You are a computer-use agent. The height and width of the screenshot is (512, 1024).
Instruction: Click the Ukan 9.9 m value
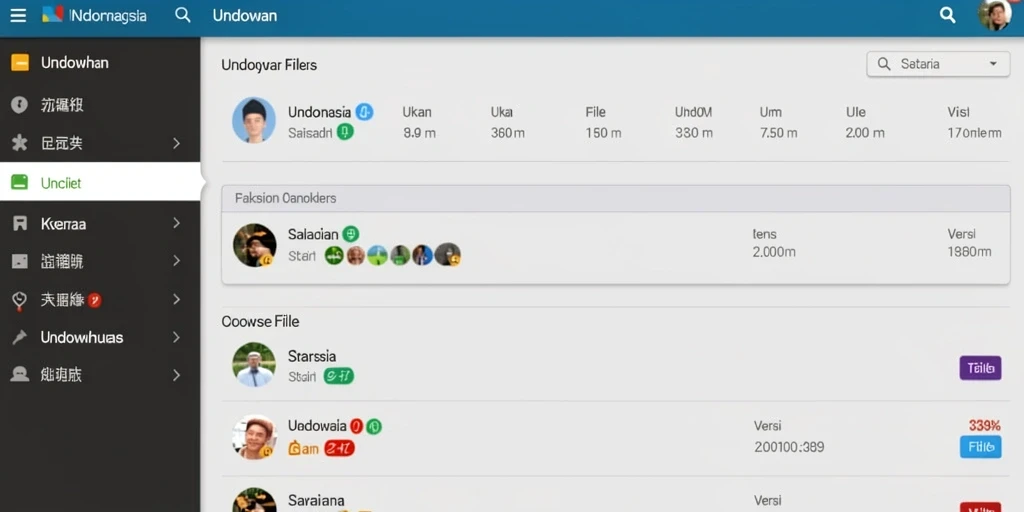pos(419,133)
